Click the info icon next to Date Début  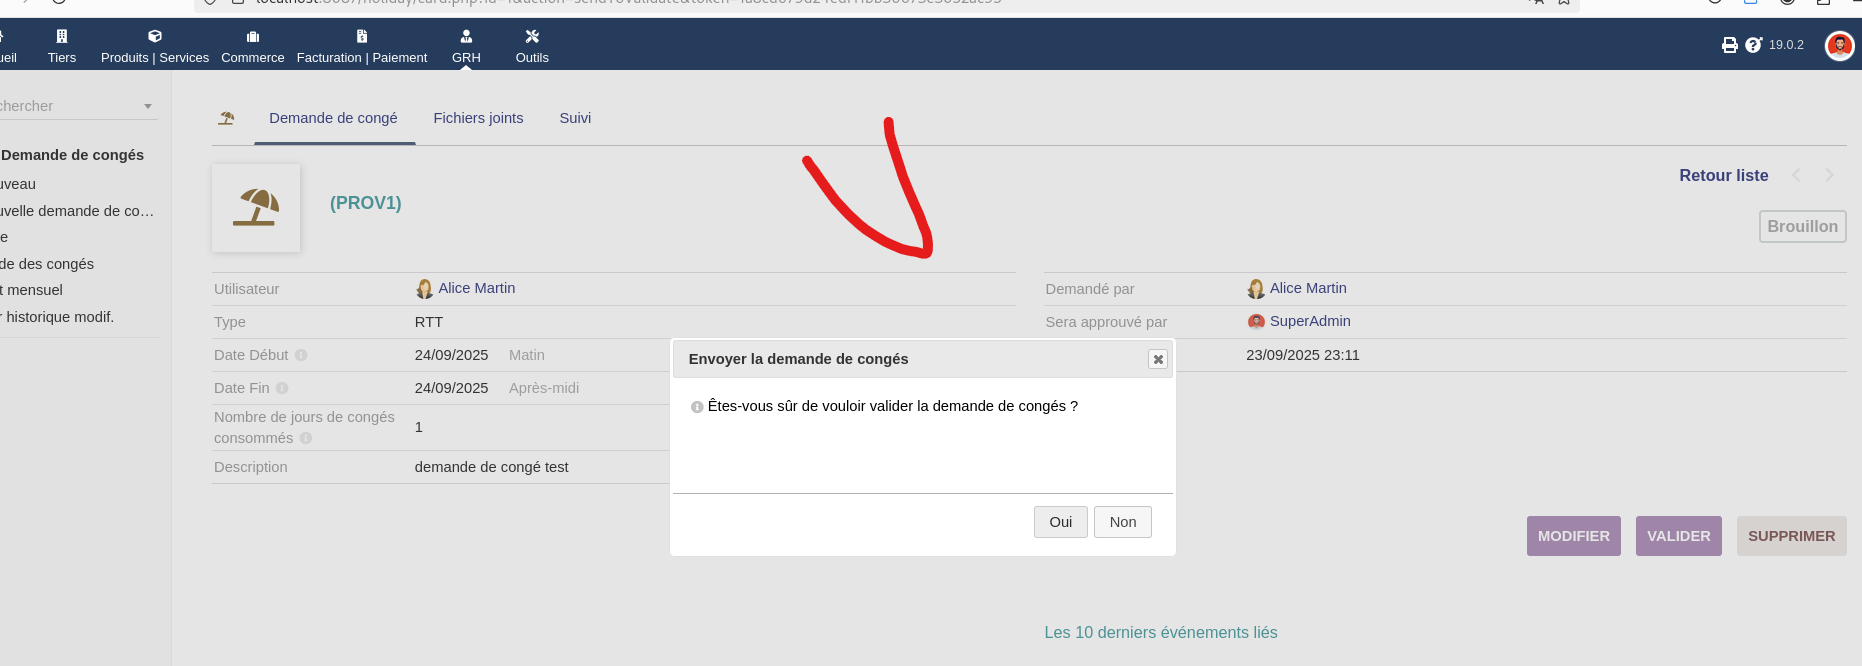(301, 355)
